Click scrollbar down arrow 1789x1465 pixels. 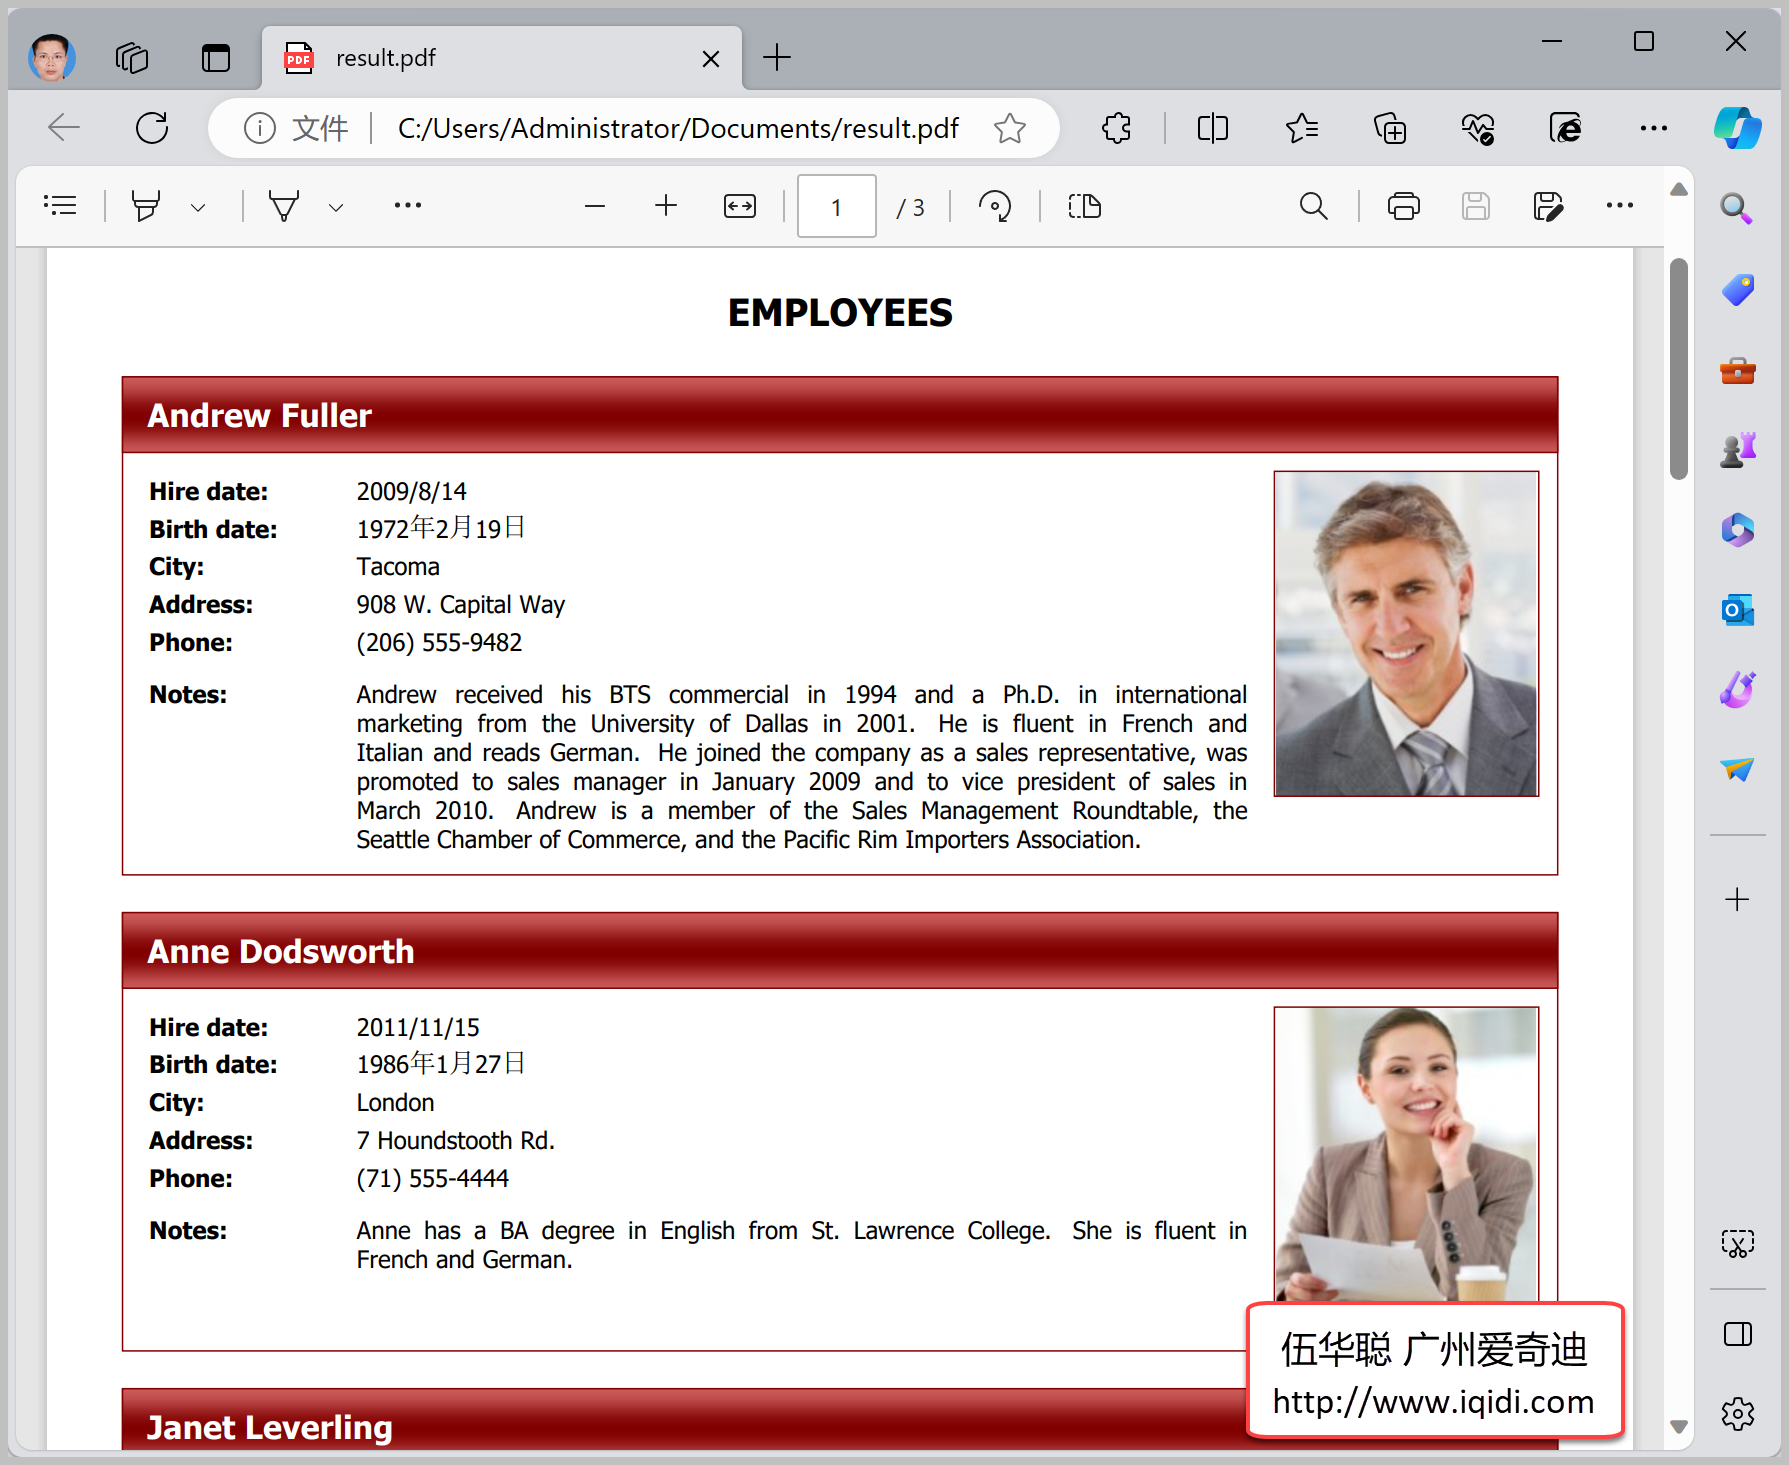[x=1679, y=1427]
